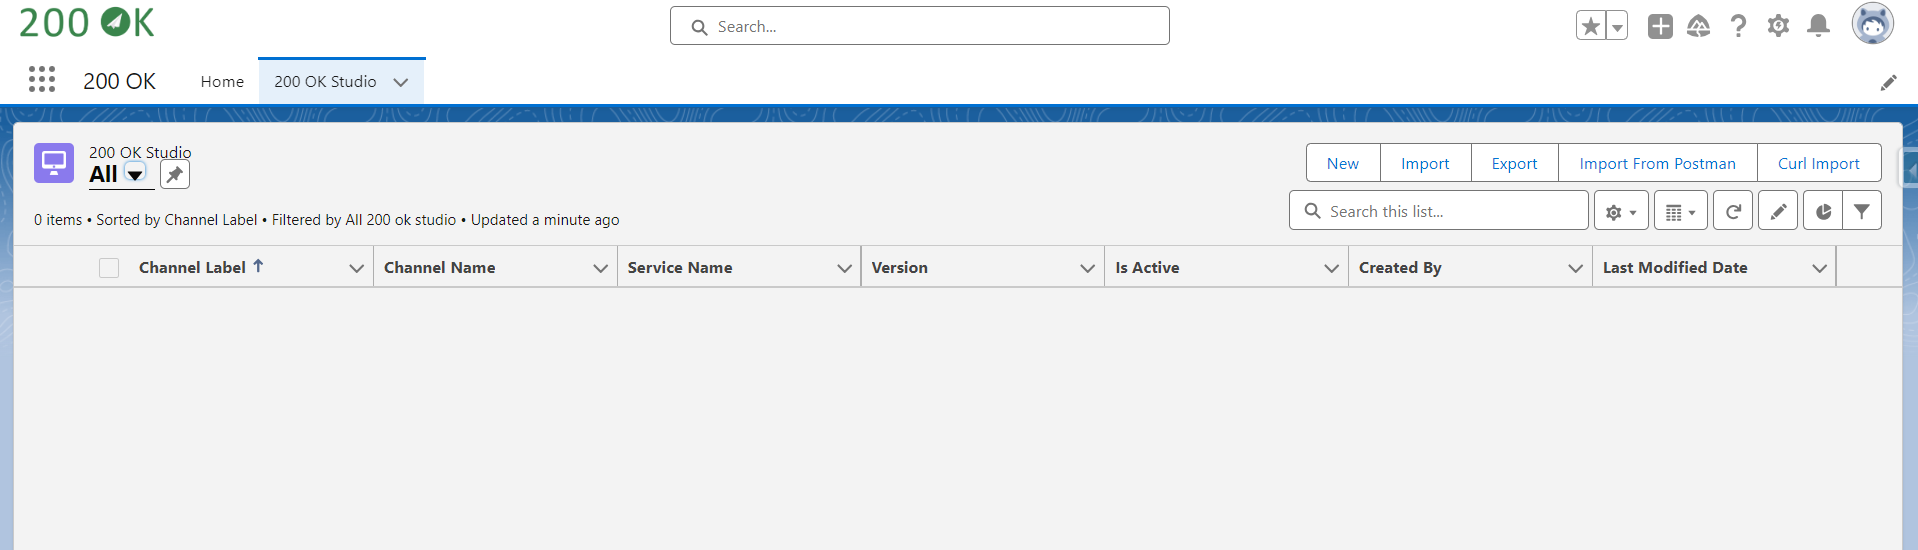Go to the Home tab
This screenshot has width=1918, height=550.
[222, 82]
